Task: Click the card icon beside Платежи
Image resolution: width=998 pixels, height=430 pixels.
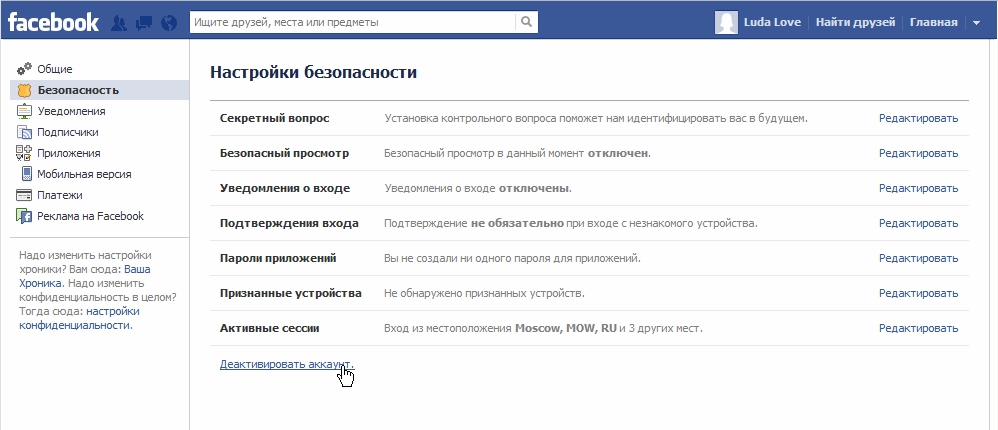Action: pos(24,195)
